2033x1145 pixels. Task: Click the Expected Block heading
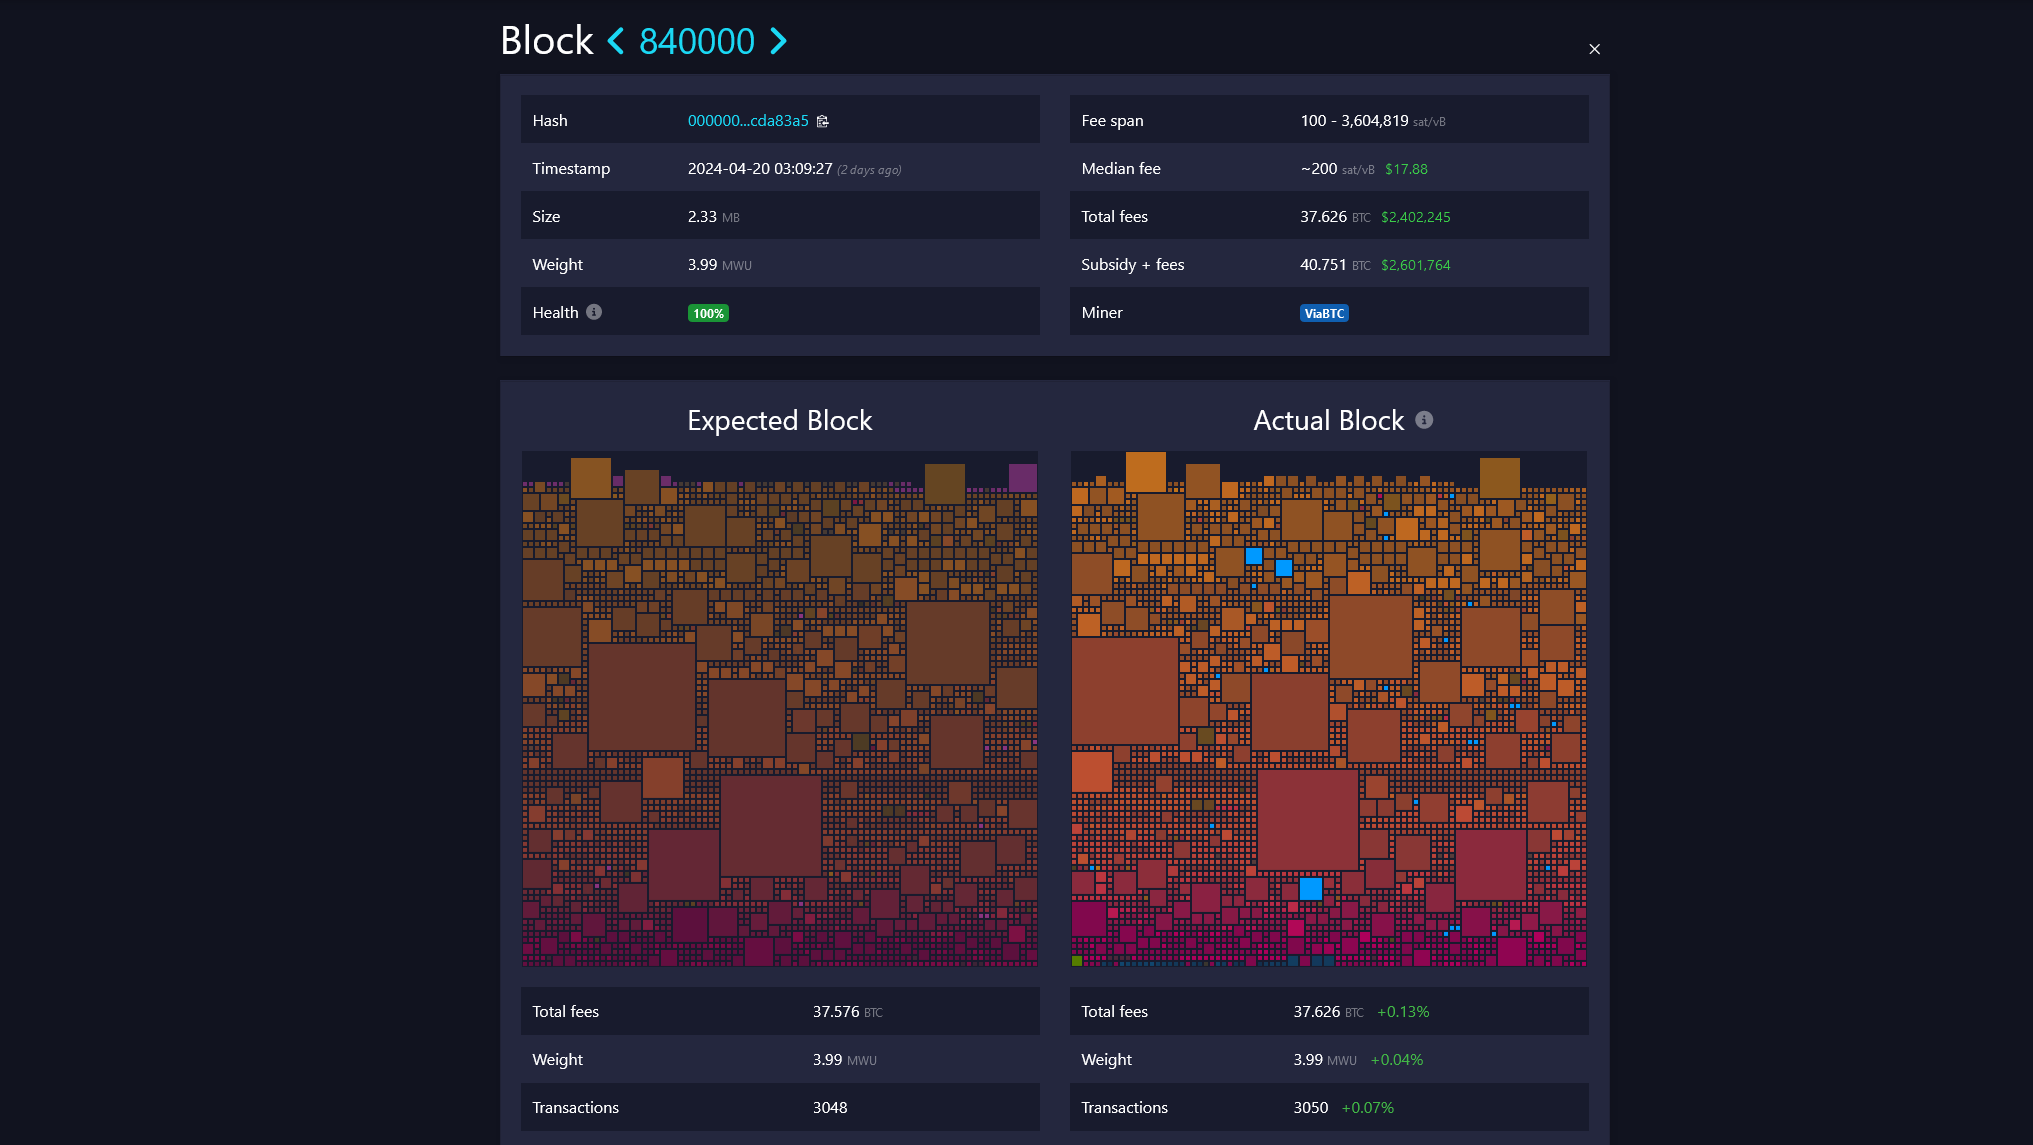pos(779,421)
